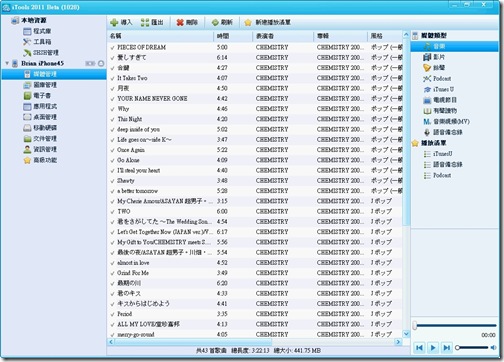Click the Next track playback button
This screenshot has height=362, width=504.
pos(446,348)
